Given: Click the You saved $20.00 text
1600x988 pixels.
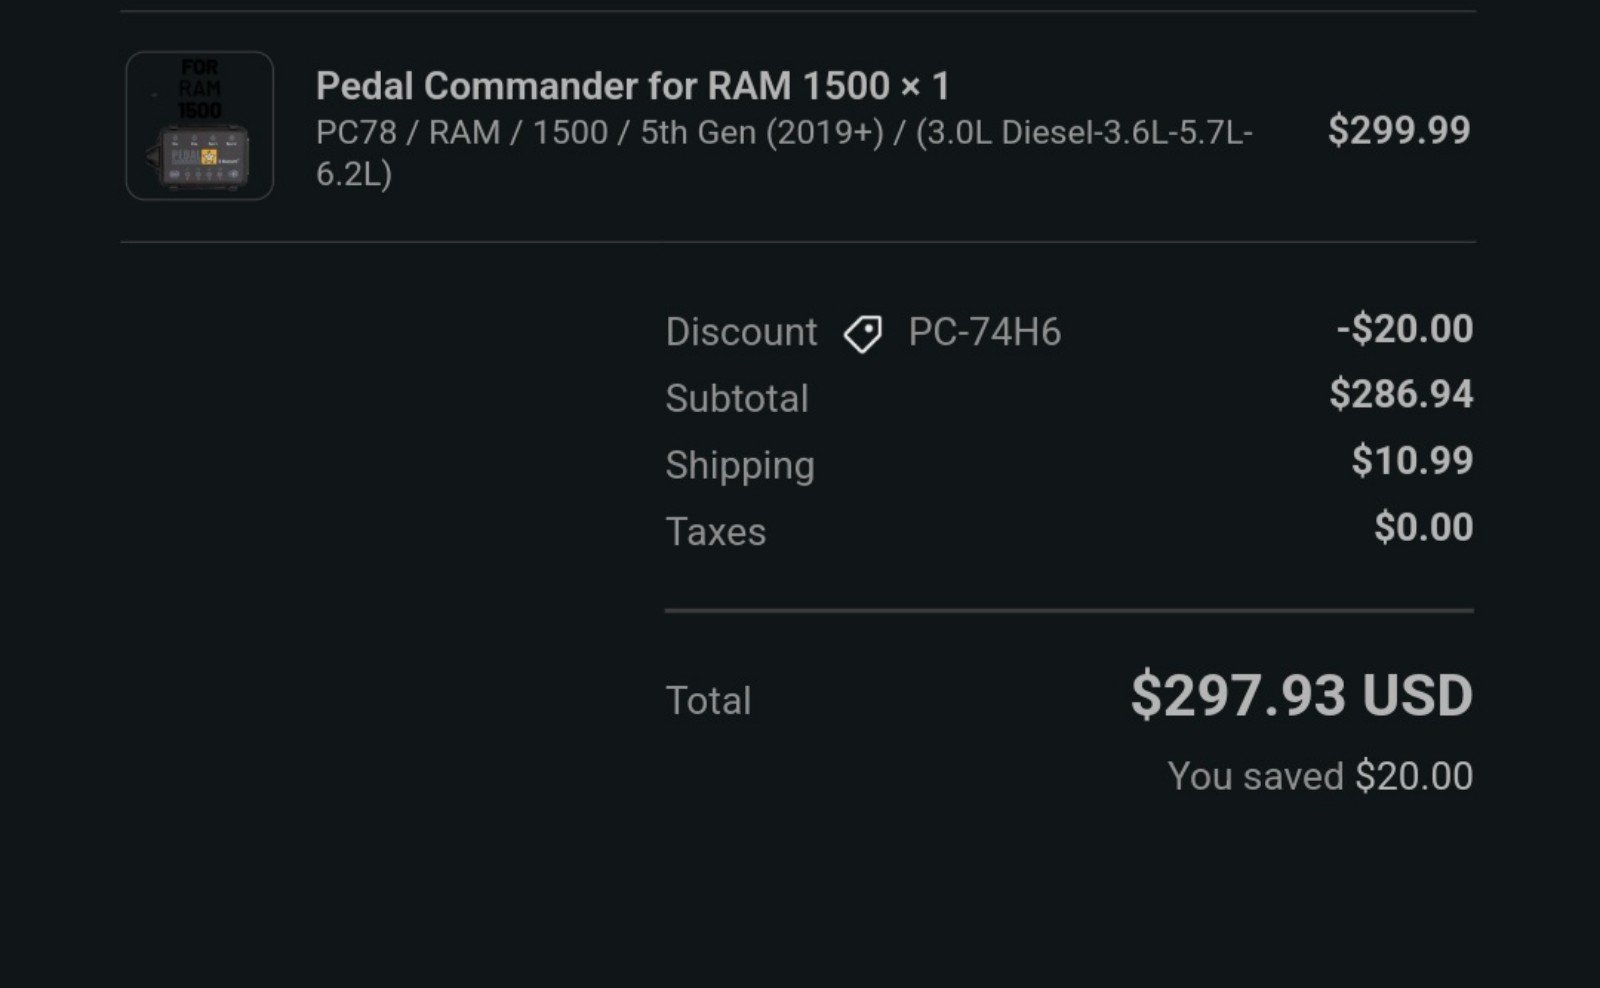Looking at the screenshot, I should point(1320,776).
